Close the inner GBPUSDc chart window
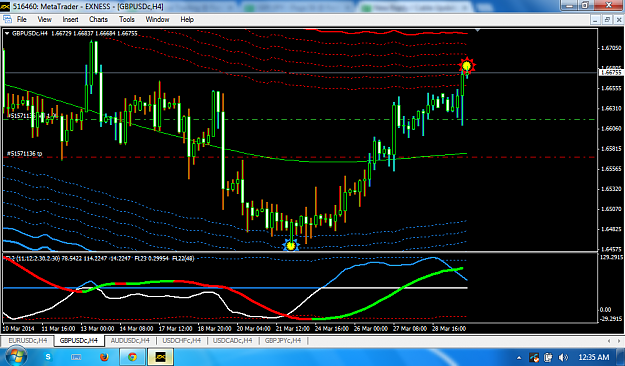 619,20
